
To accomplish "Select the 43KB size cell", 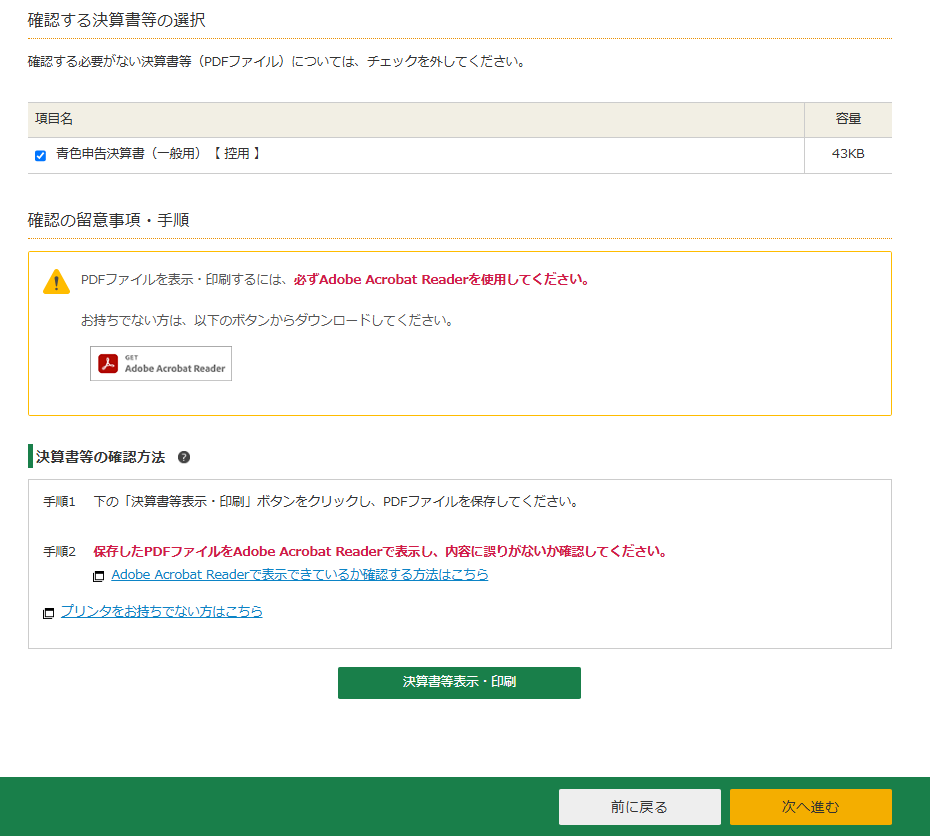I will click(848, 155).
